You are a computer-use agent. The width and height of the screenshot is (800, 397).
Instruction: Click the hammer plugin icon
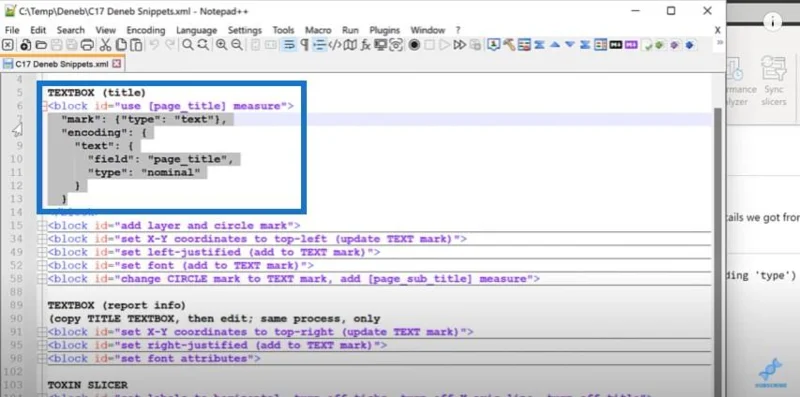pyautogui.click(x=509, y=45)
